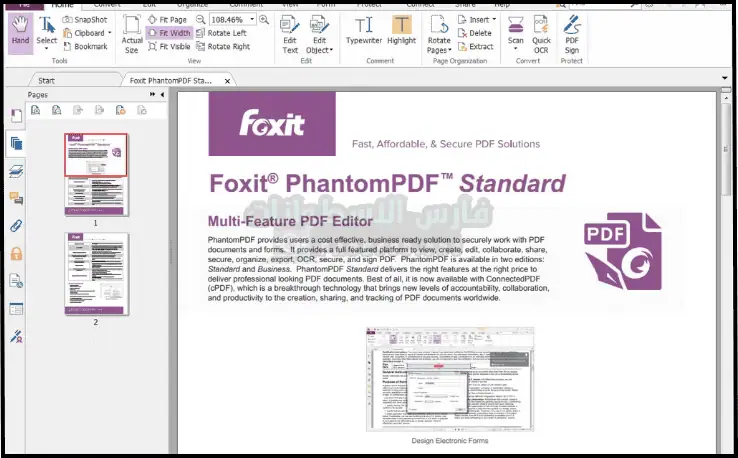Open the Security lock panel icon
The height and width of the screenshot is (458, 738).
pyautogui.click(x=16, y=254)
